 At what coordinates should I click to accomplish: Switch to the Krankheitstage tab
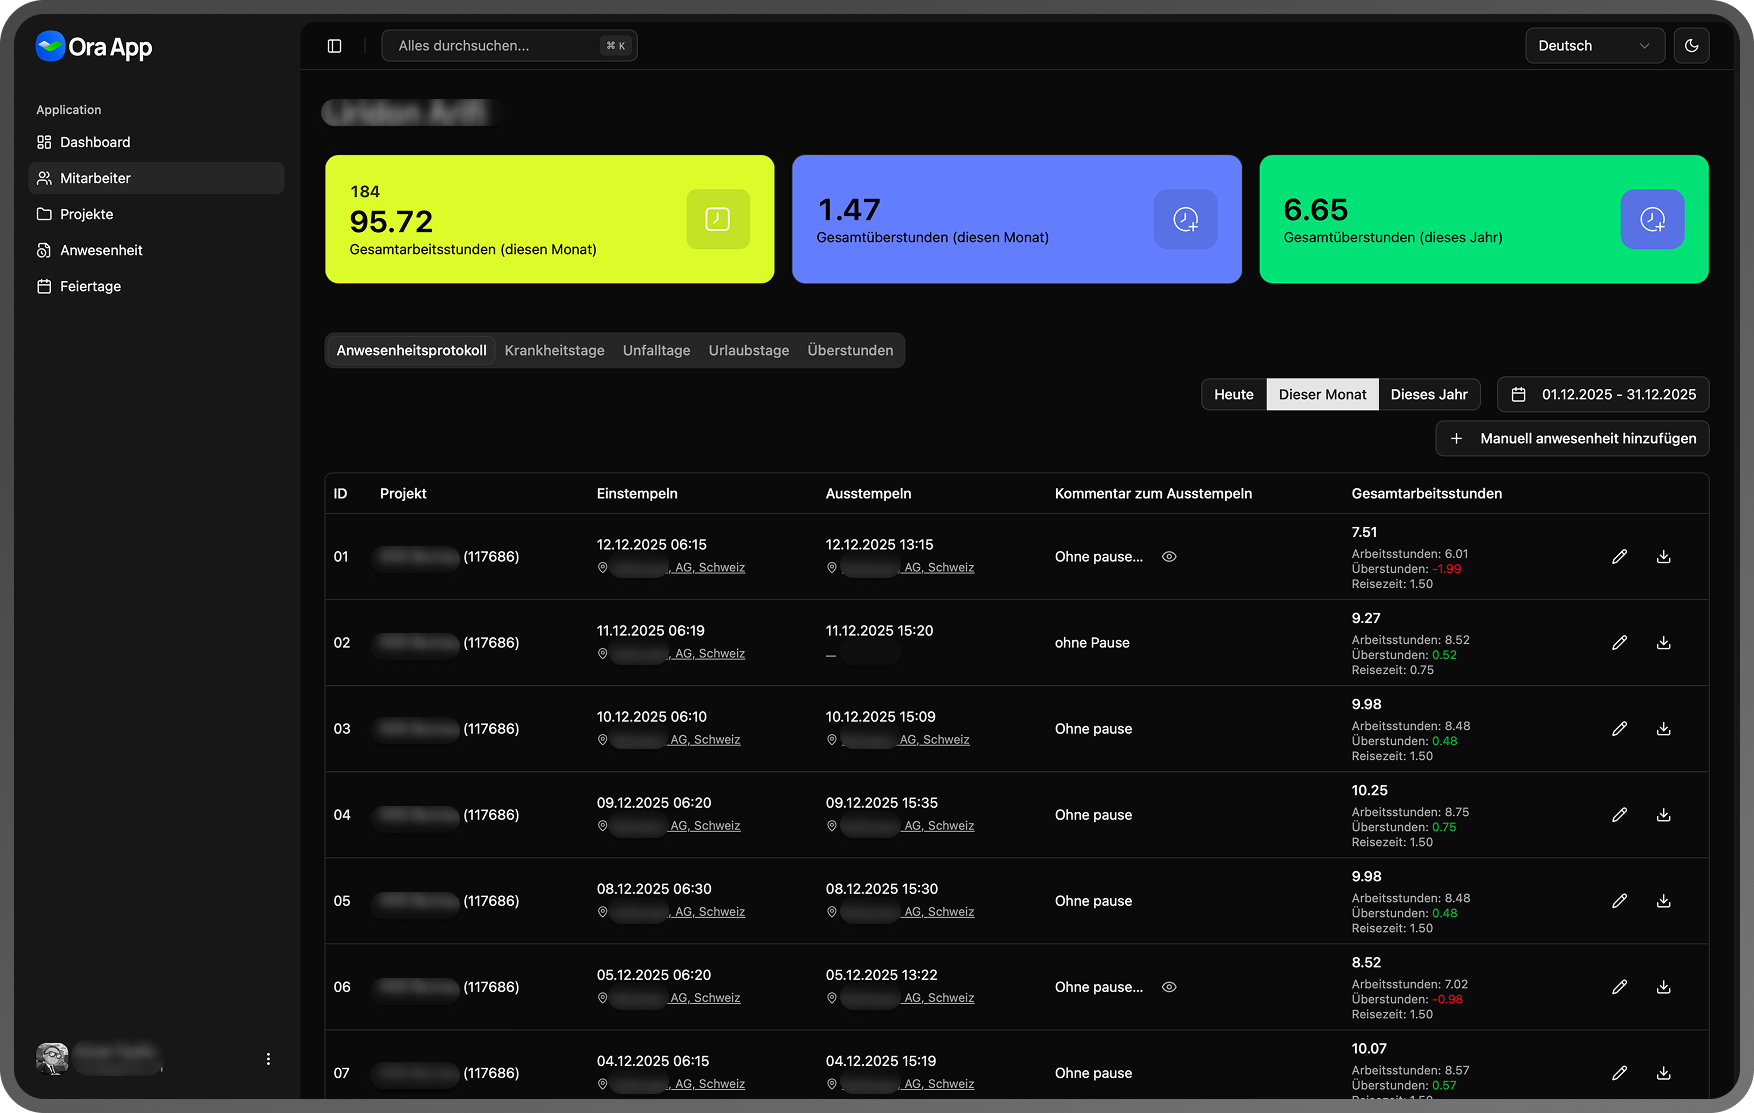(554, 350)
